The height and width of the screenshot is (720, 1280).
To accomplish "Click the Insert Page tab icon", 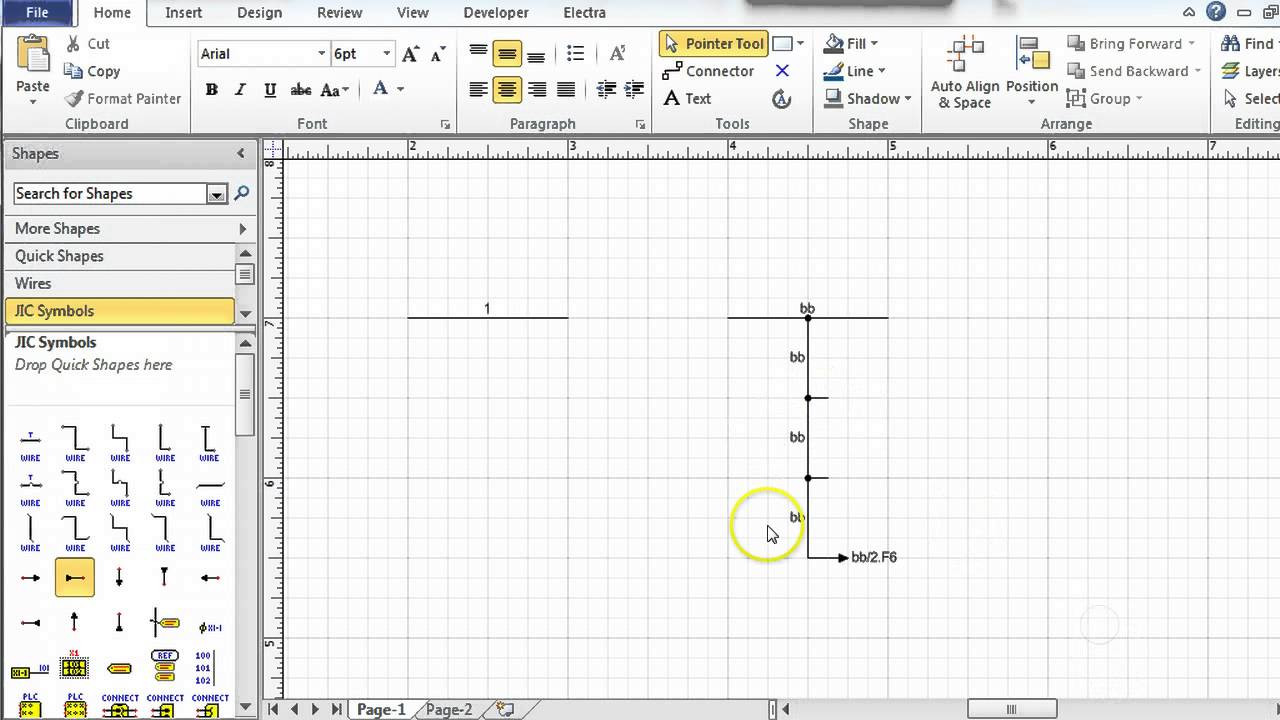I will click(x=506, y=709).
